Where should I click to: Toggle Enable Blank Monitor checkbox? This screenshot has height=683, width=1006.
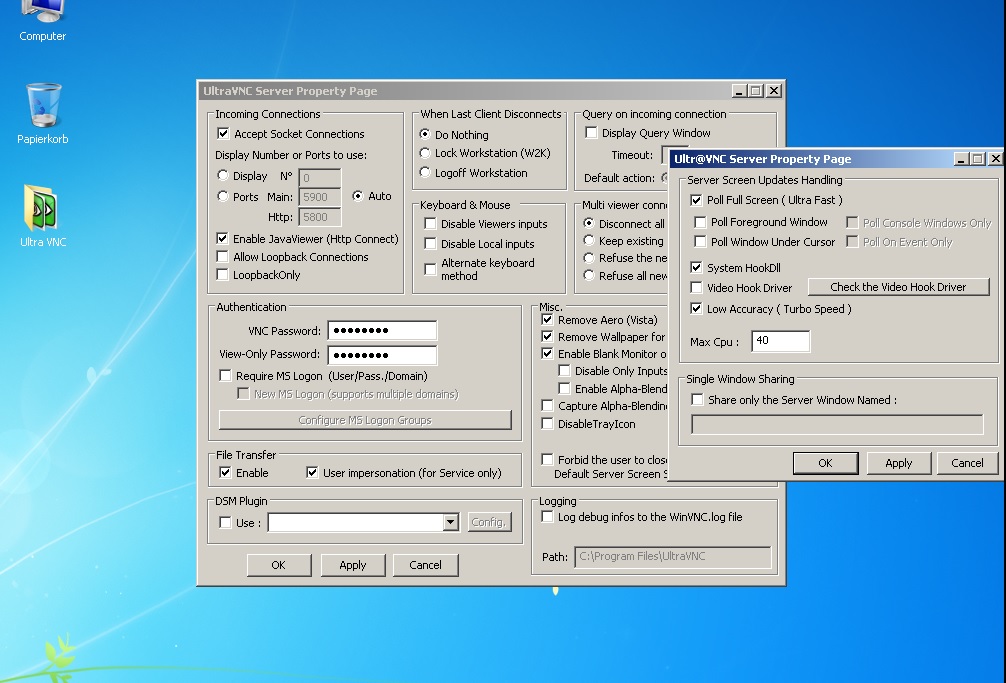(547, 353)
